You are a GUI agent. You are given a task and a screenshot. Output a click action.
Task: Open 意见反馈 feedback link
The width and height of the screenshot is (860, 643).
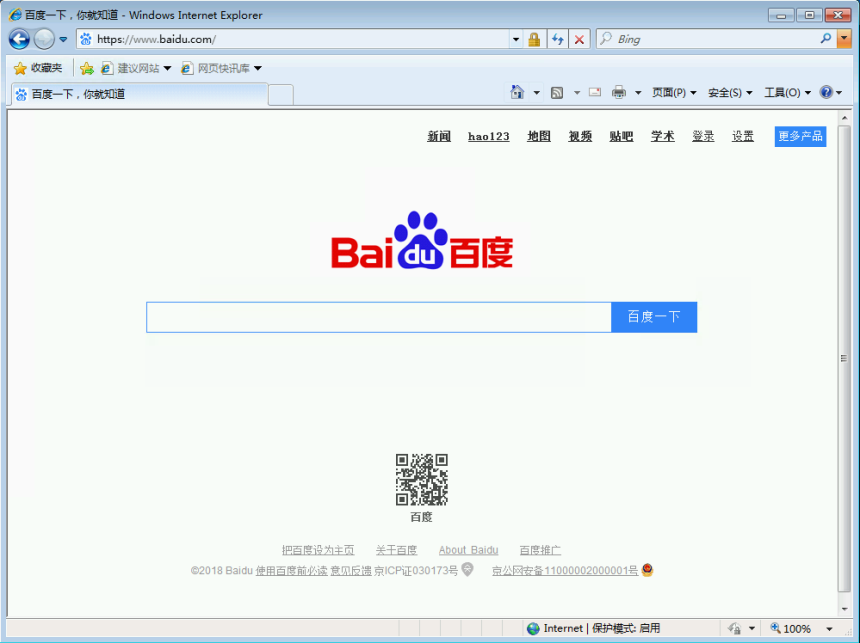(350, 571)
